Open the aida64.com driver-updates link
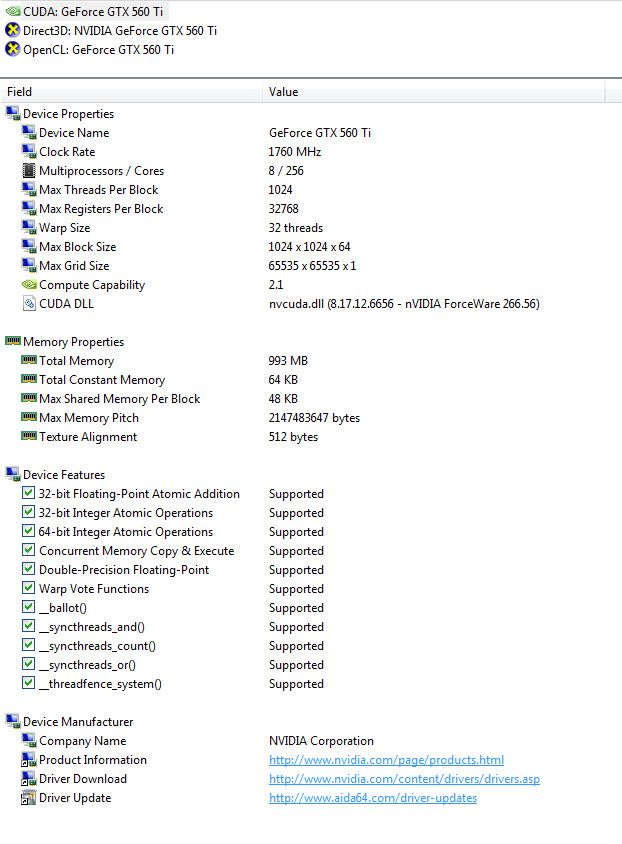622x844 pixels. 373,798
